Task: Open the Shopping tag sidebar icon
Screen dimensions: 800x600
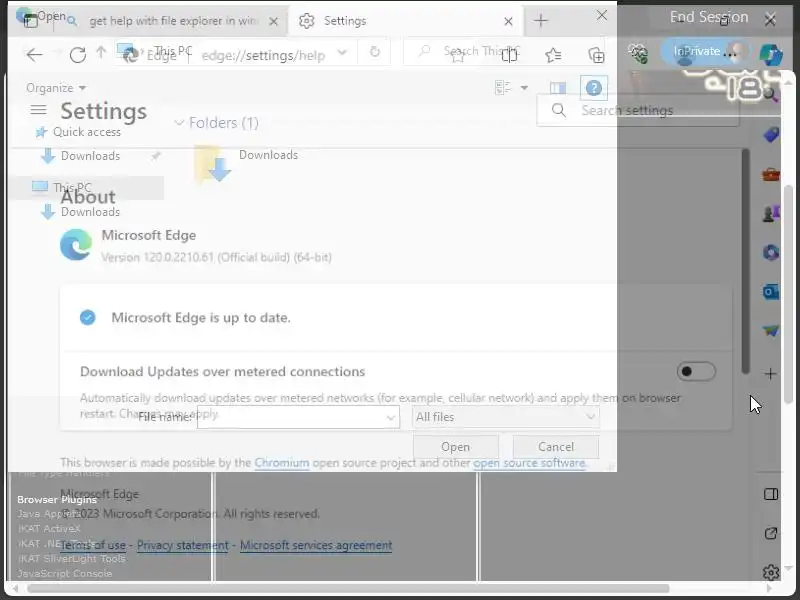Action: point(771,135)
